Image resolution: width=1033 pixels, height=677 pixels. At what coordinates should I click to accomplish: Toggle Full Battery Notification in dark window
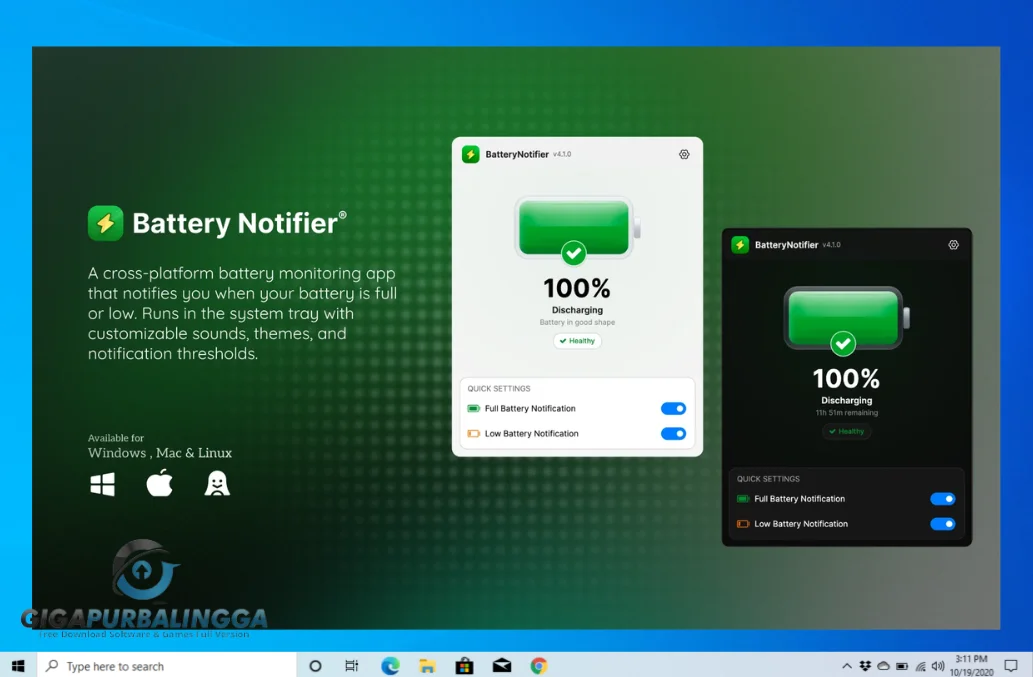(x=943, y=499)
